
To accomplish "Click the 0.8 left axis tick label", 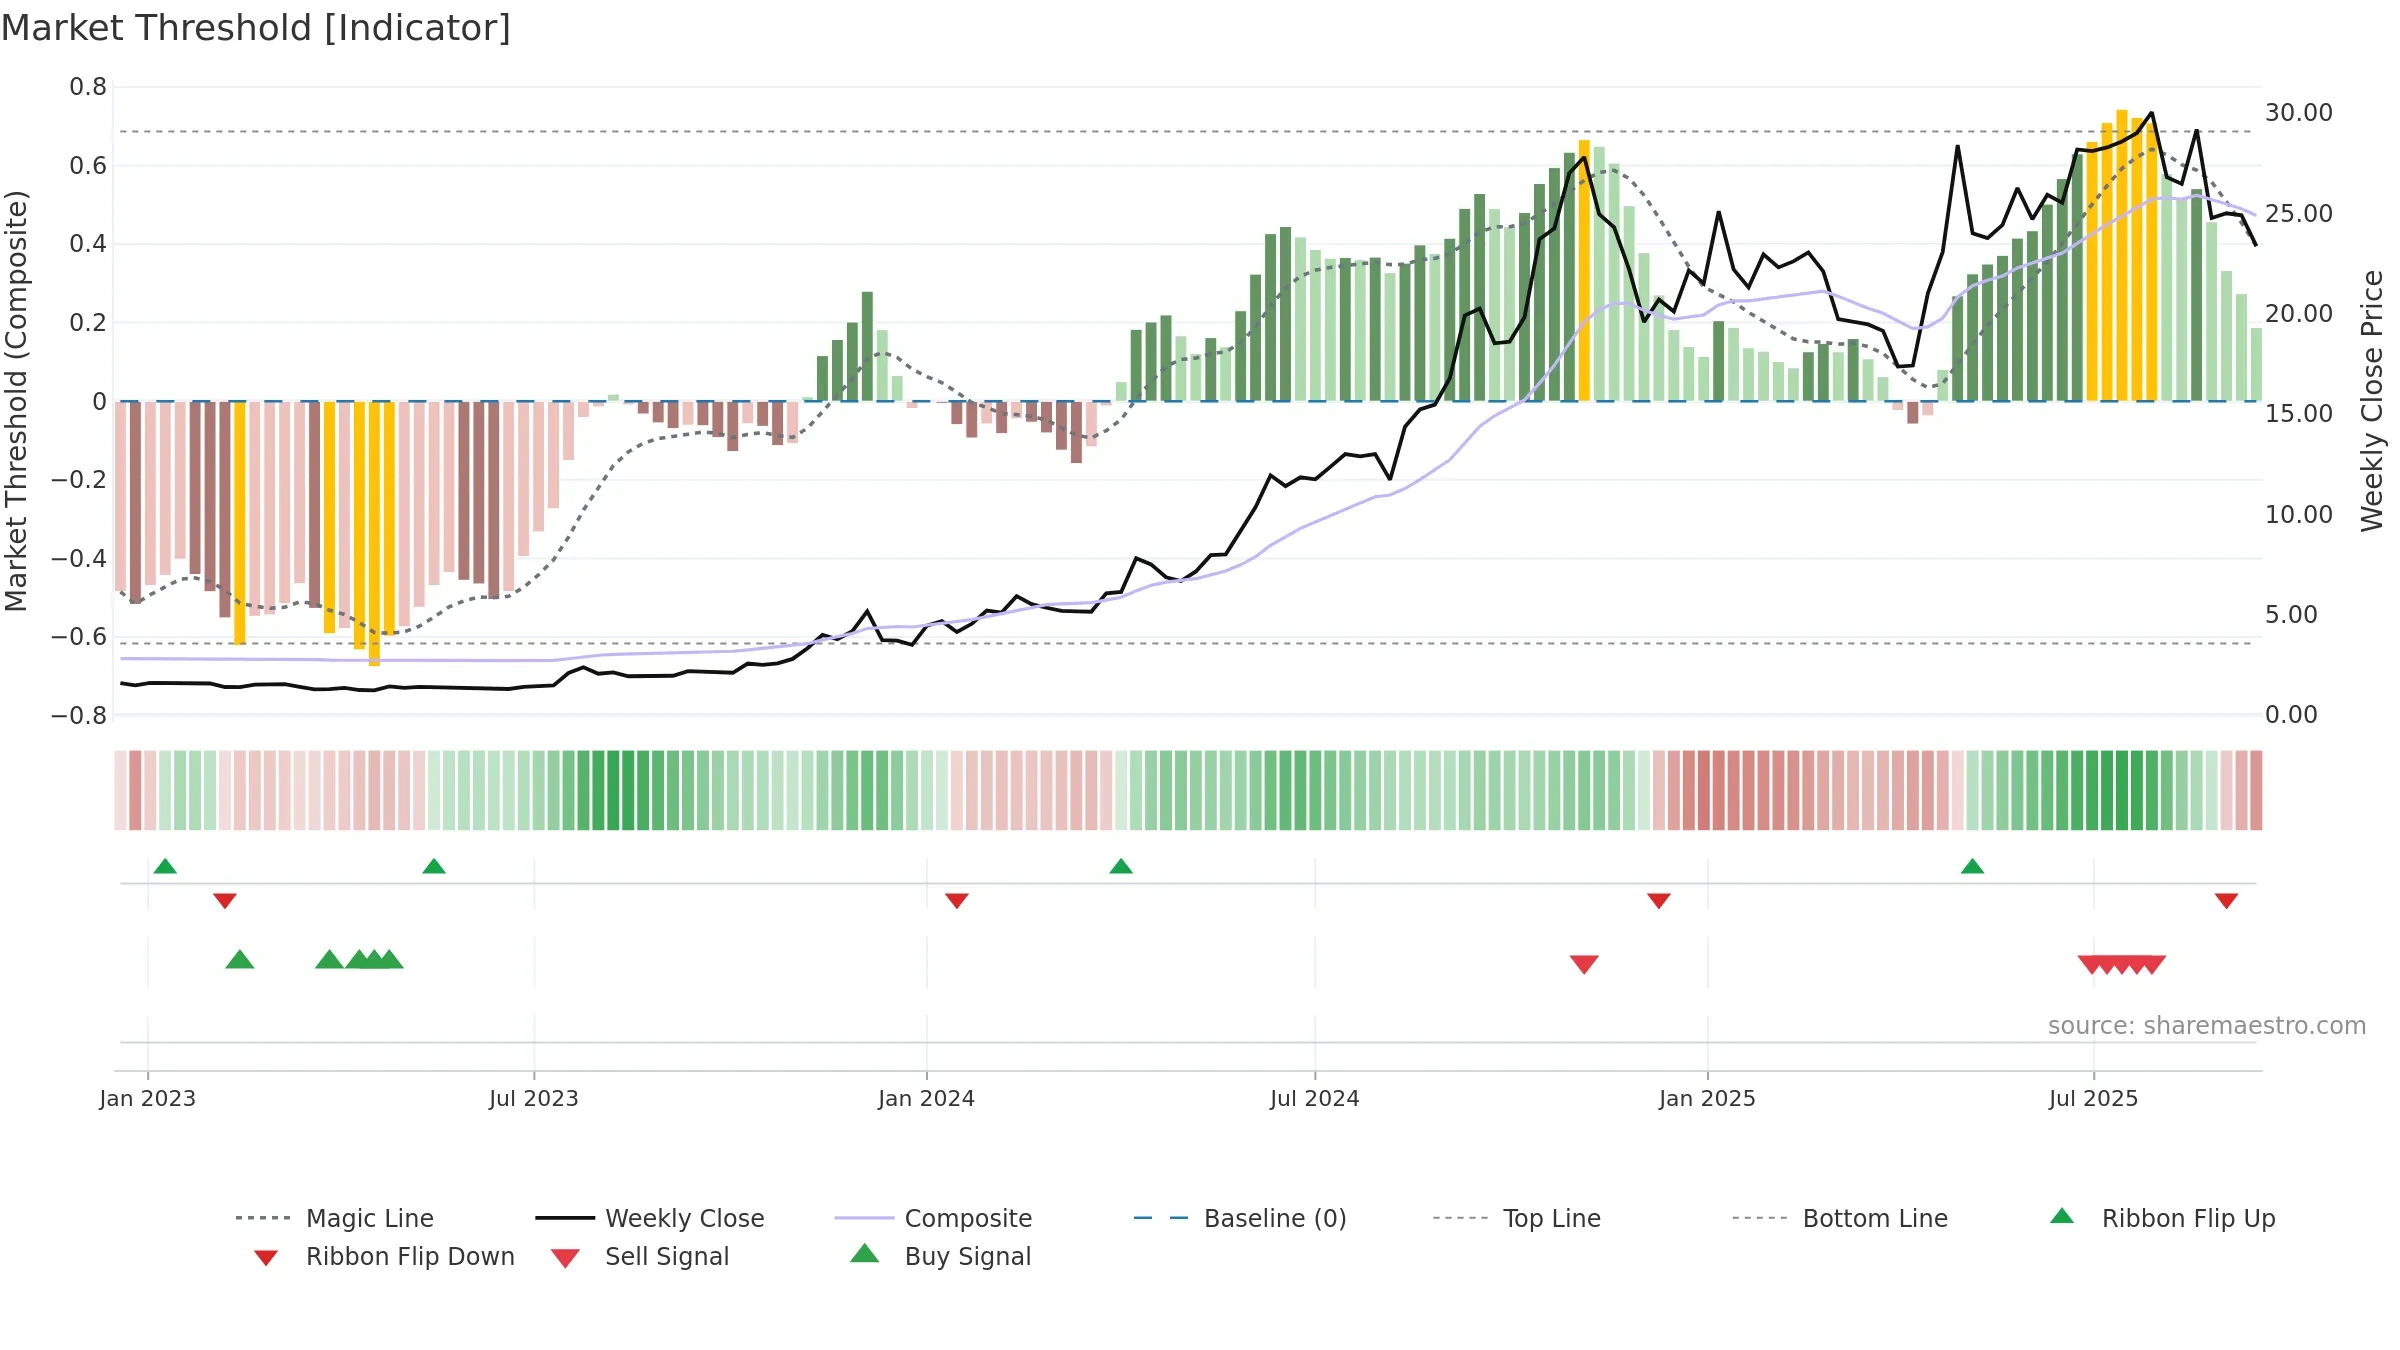I will [88, 87].
